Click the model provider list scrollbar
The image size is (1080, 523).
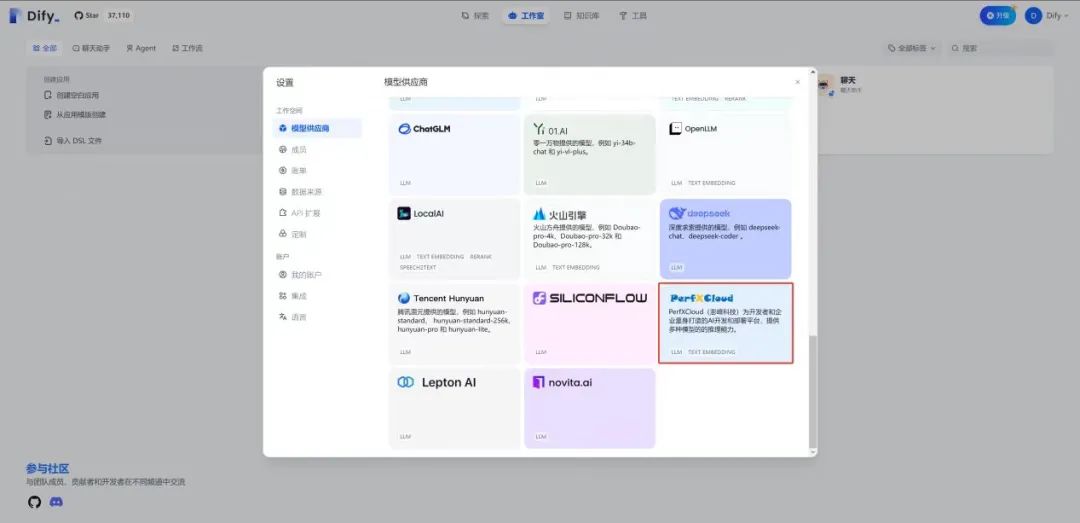click(x=812, y=391)
